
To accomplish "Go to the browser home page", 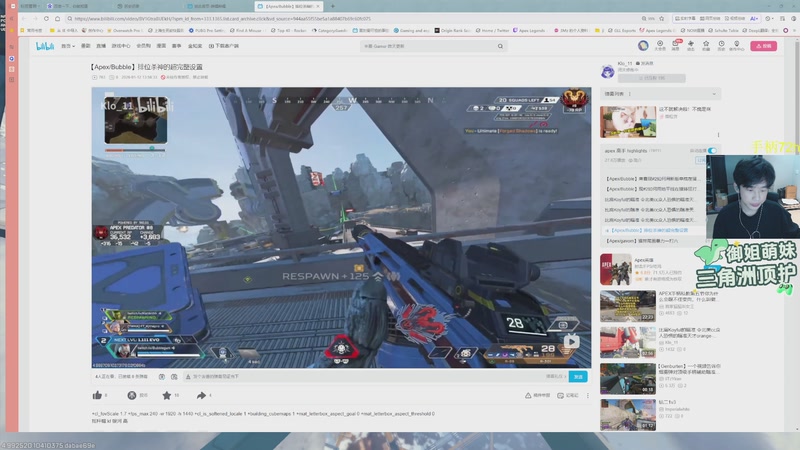I will [x=58, y=18].
